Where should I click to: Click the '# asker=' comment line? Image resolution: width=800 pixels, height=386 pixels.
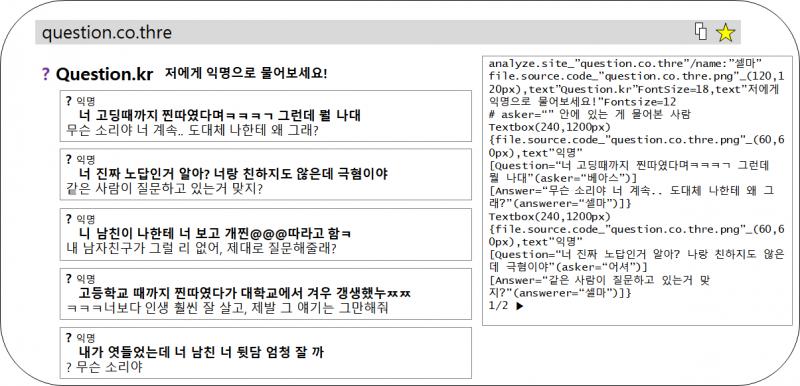pyautogui.click(x=589, y=114)
